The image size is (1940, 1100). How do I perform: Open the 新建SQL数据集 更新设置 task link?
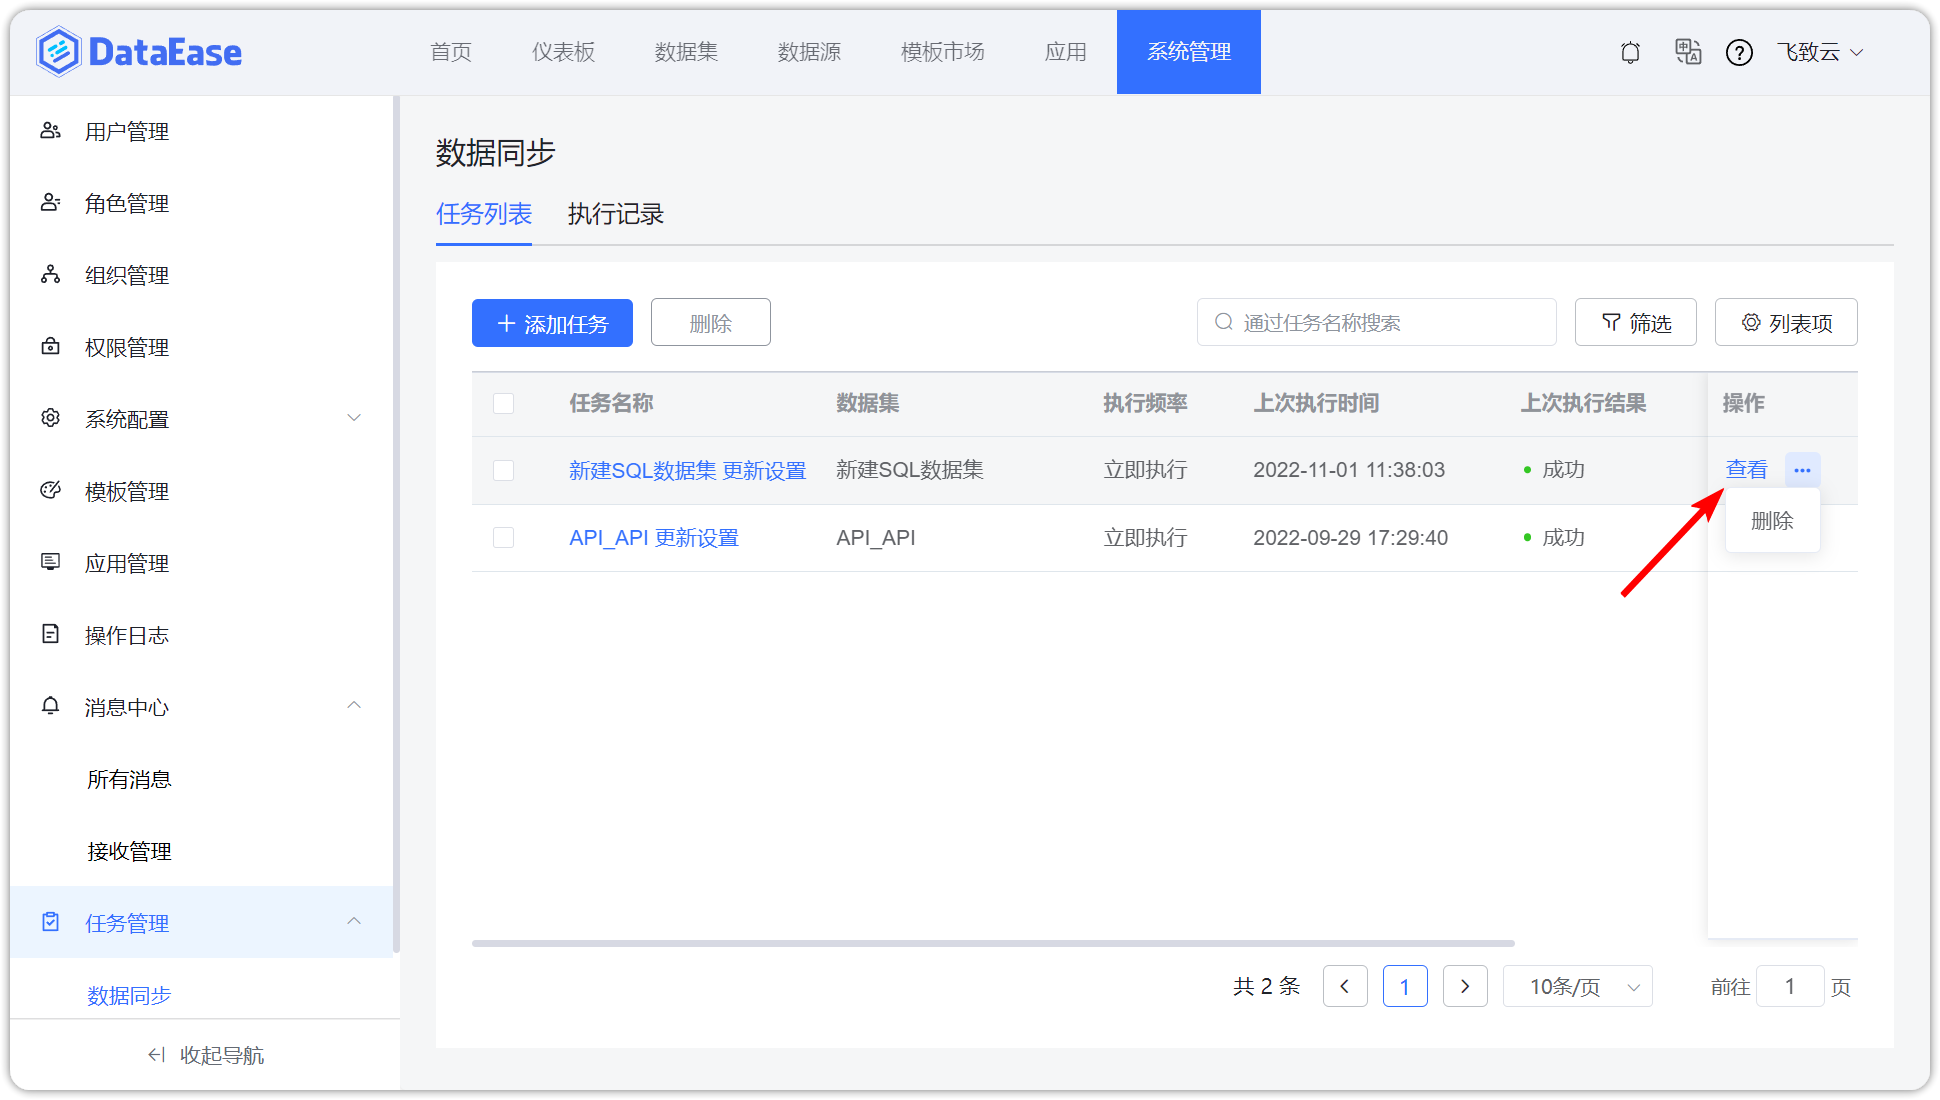(x=688, y=470)
